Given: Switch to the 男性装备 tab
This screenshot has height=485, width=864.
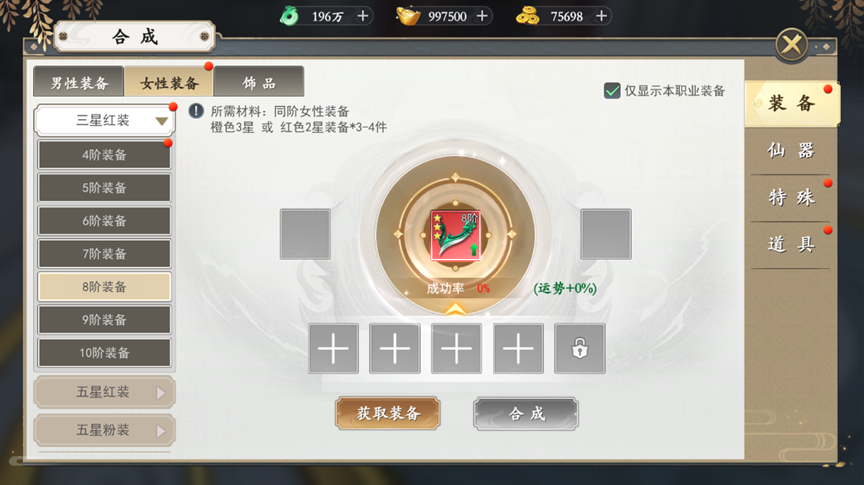Looking at the screenshot, I should (x=79, y=83).
